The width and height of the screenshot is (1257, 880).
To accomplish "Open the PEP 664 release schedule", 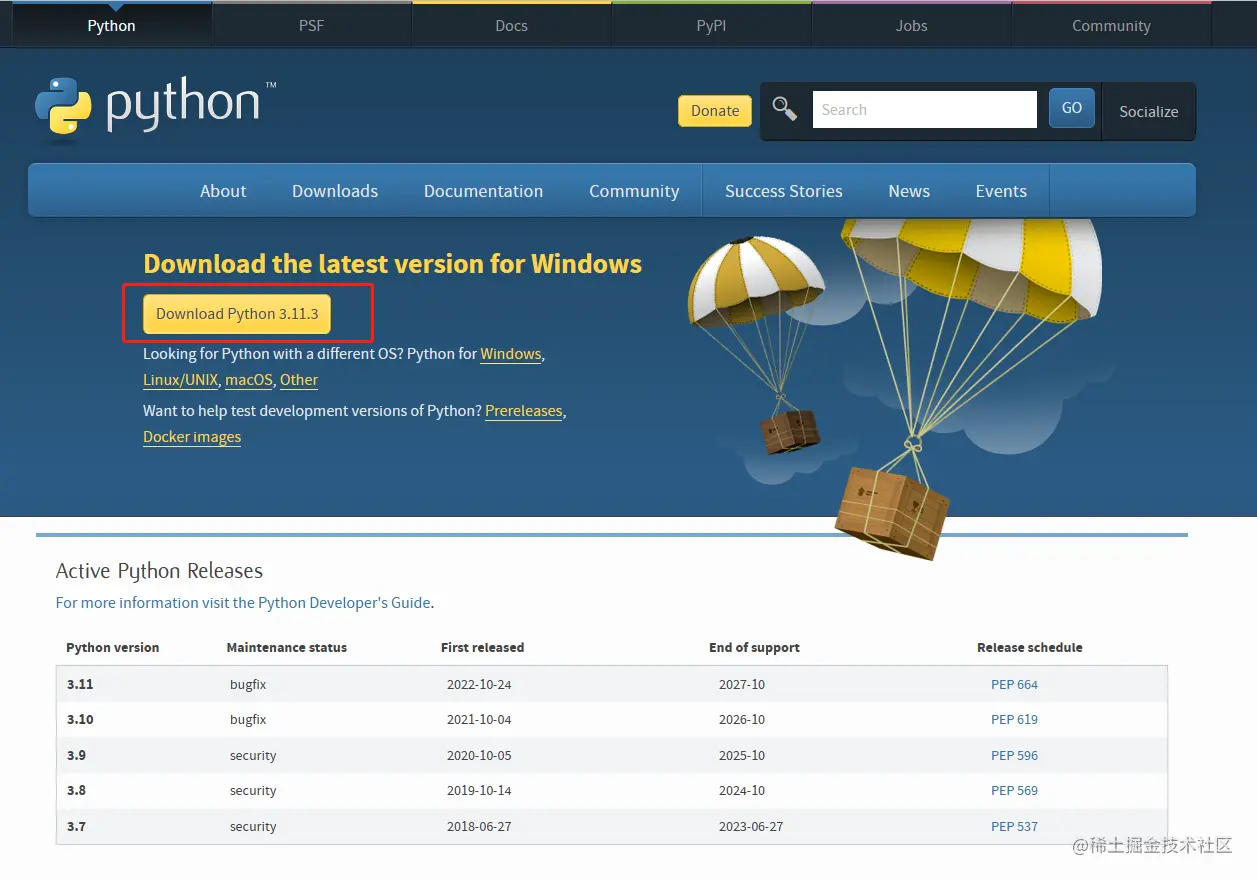I will [x=1014, y=685].
